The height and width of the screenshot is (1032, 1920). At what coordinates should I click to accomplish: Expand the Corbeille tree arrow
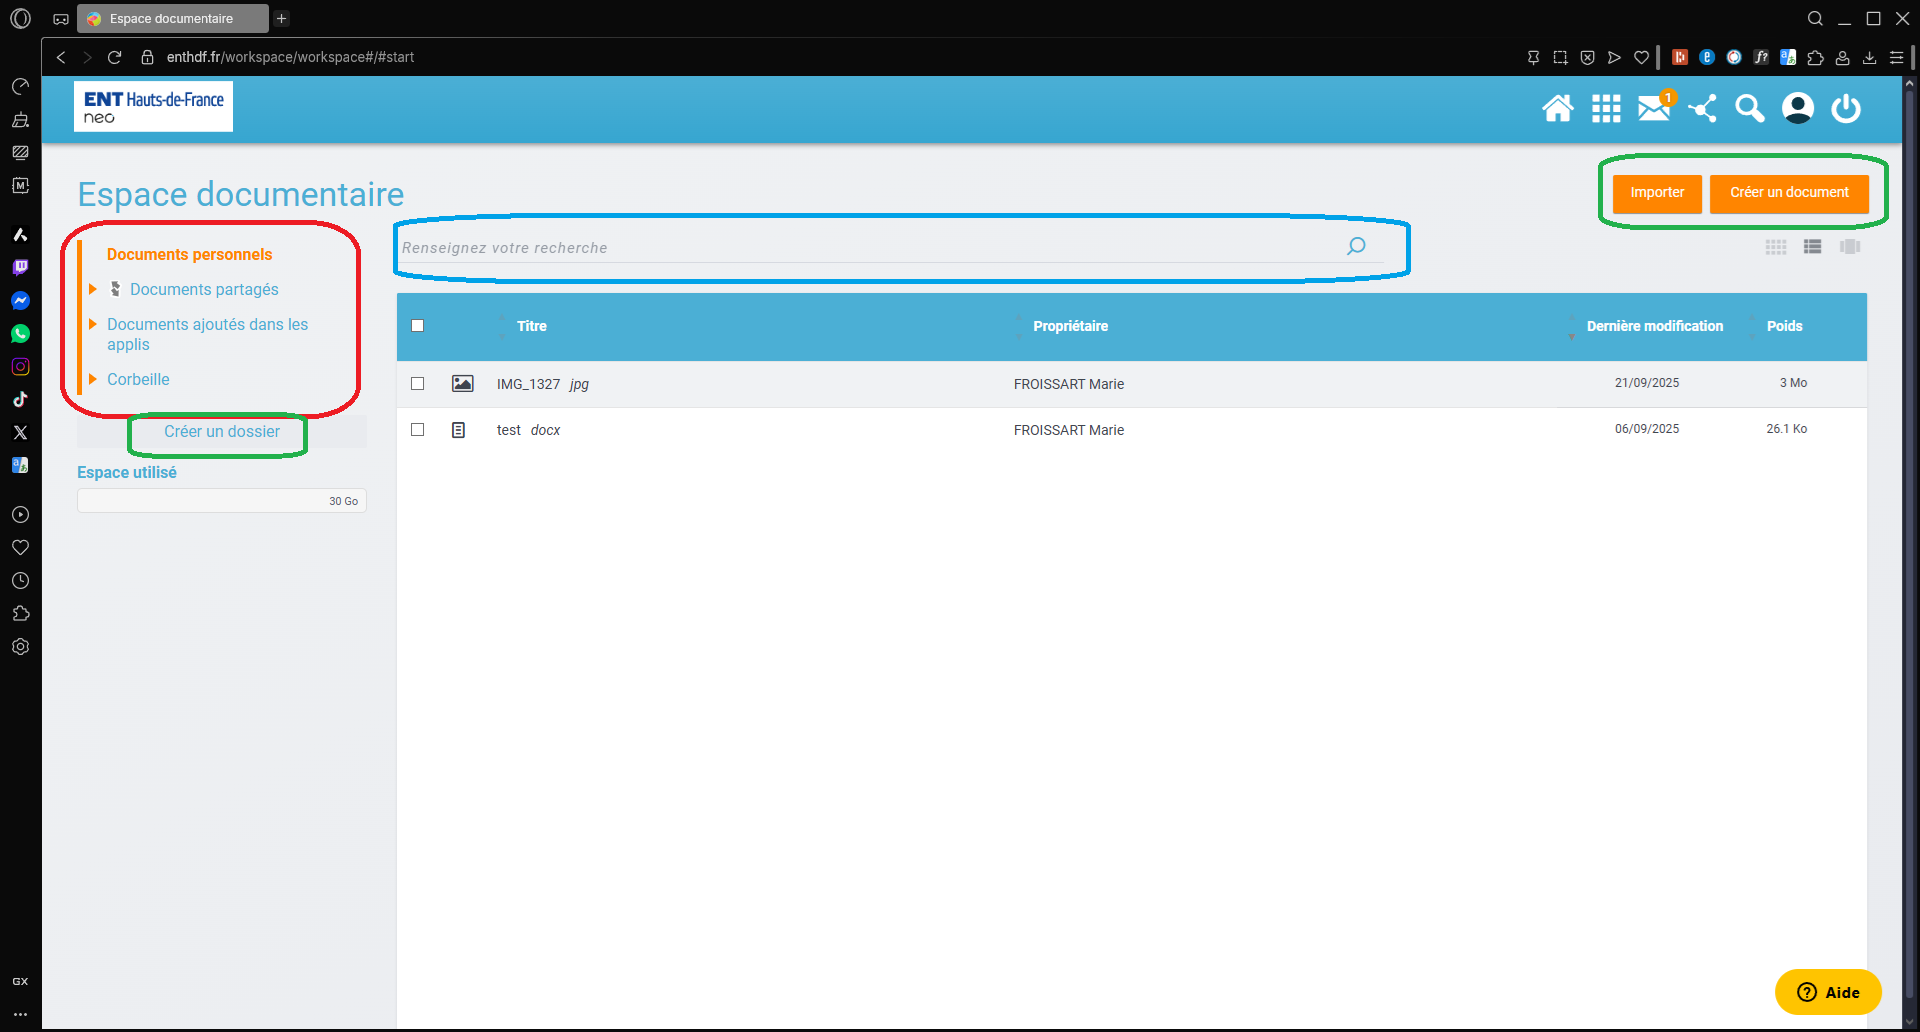(93, 379)
